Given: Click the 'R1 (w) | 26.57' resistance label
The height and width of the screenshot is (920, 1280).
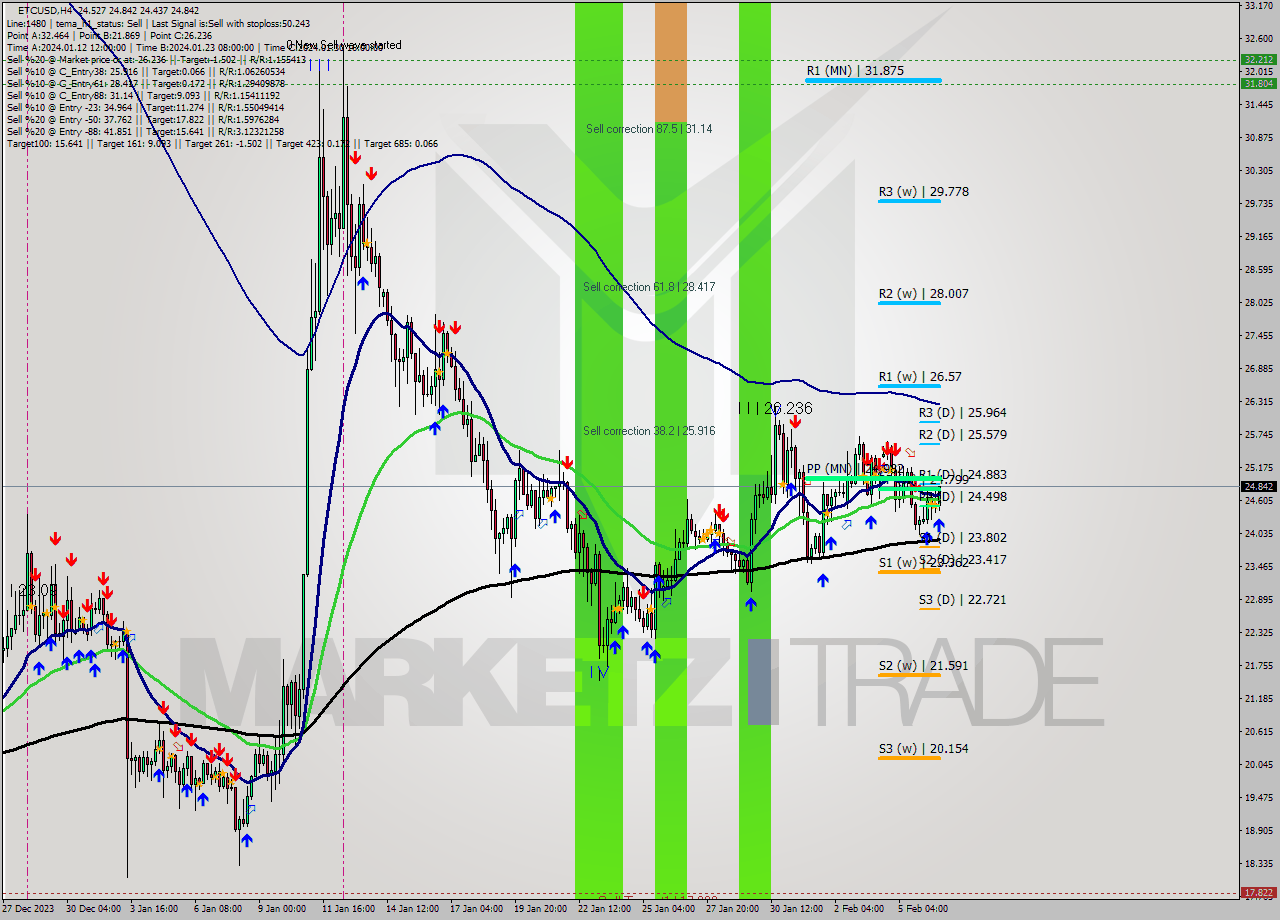Looking at the screenshot, I should pyautogui.click(x=919, y=377).
